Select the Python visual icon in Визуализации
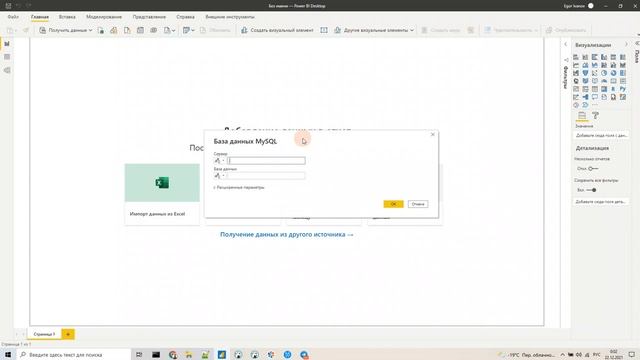The image size is (640, 360). click(x=623, y=89)
